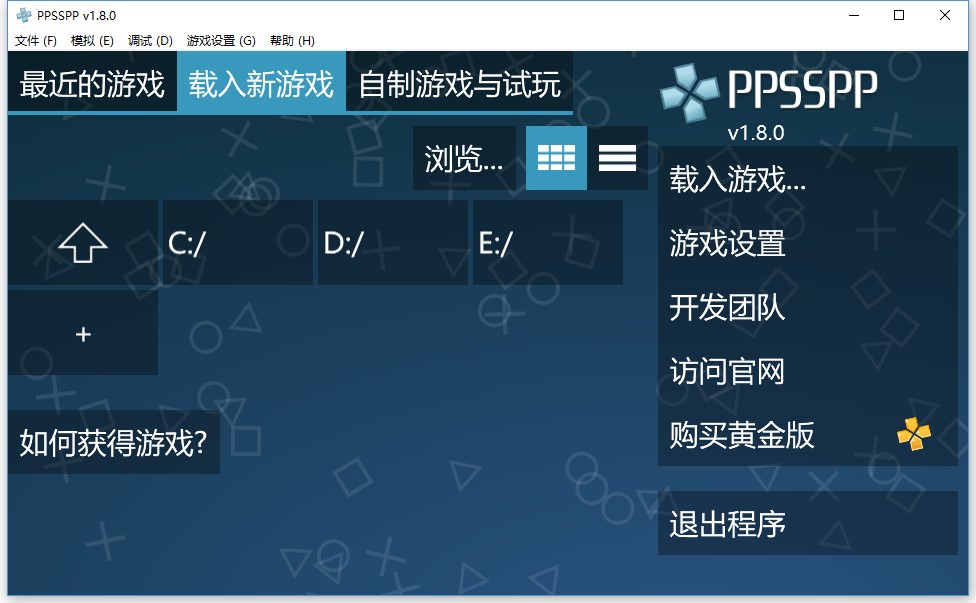This screenshot has height=603, width=976.
Task: Click the up arrow to go up a directory
Action: click(x=82, y=242)
